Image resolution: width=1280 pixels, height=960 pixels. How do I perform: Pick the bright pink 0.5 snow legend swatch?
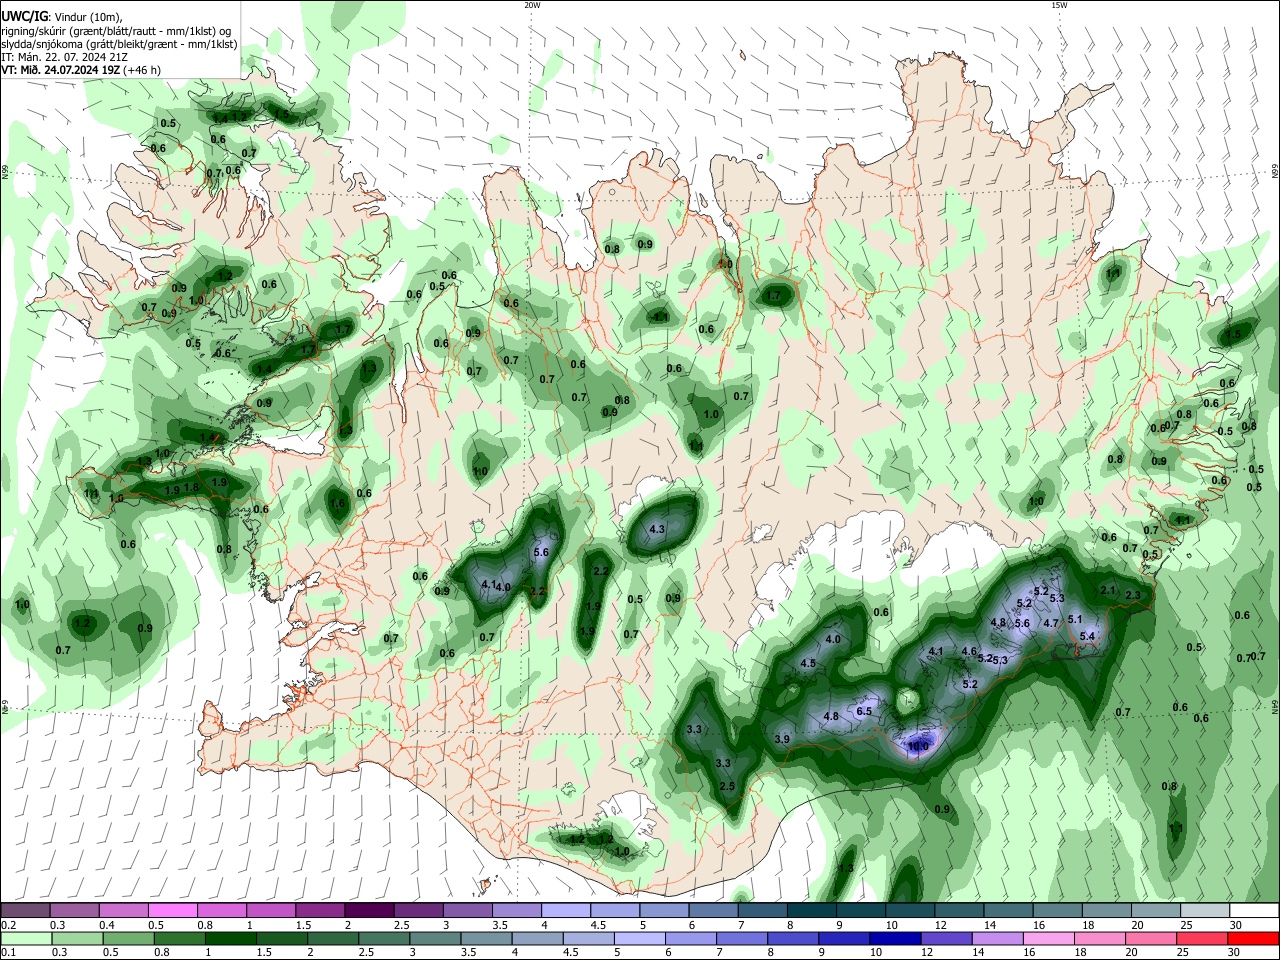(172, 910)
